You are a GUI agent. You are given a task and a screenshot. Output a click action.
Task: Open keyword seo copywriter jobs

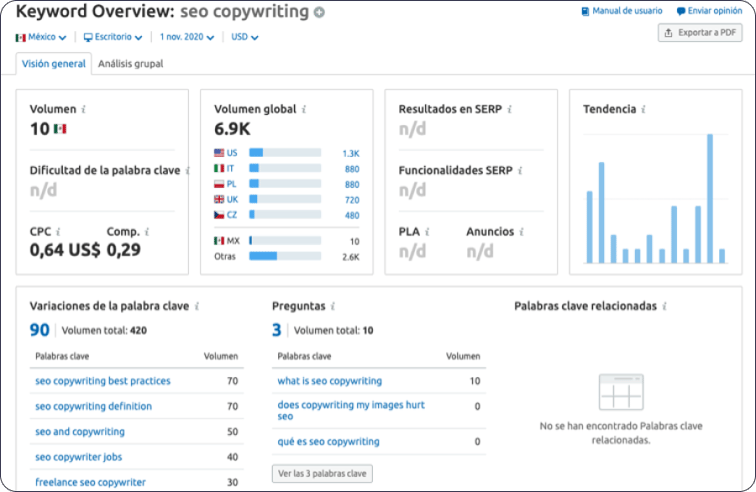79,457
